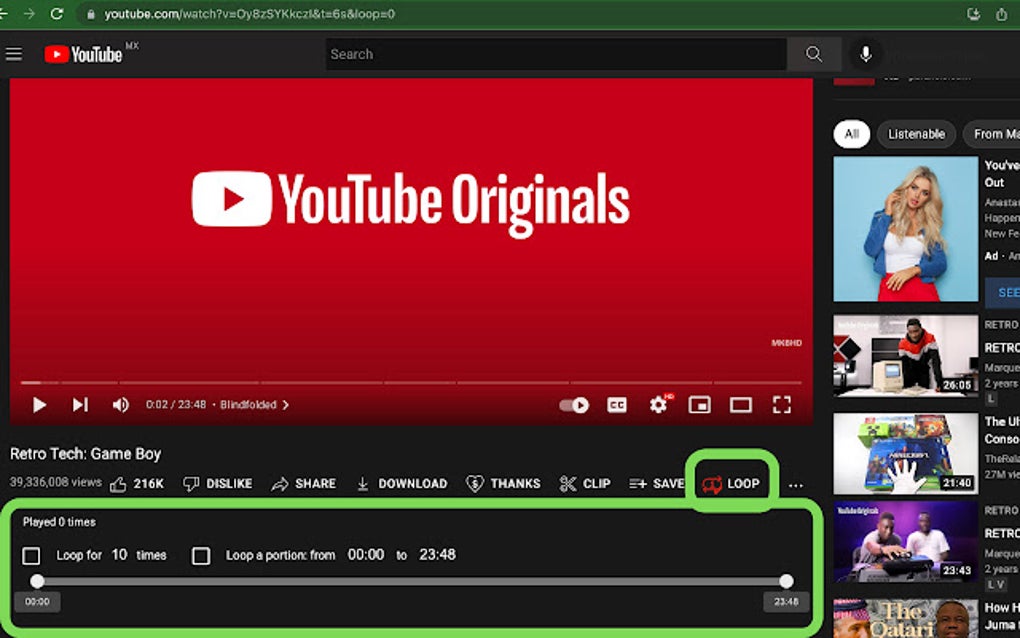Open the Qatari video thumbnail
1020x638 pixels.
point(906,618)
